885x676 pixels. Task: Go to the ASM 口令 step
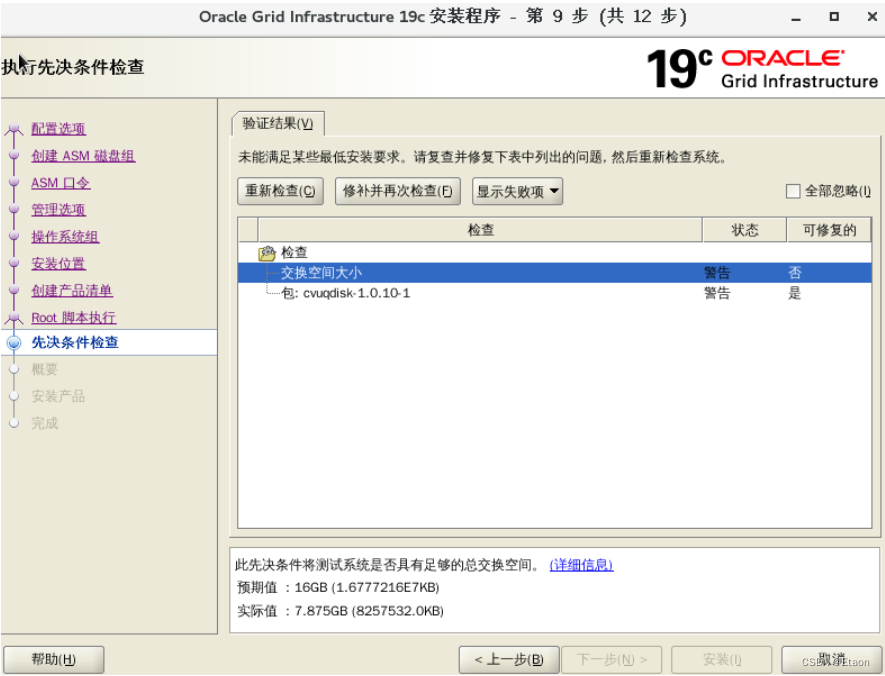(x=60, y=183)
